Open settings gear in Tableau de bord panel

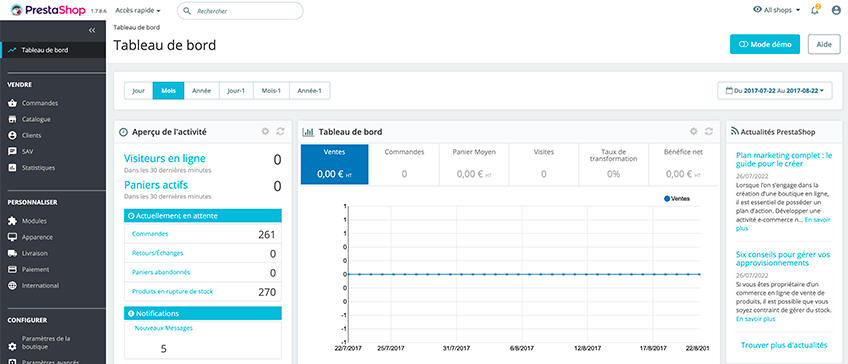tap(693, 131)
